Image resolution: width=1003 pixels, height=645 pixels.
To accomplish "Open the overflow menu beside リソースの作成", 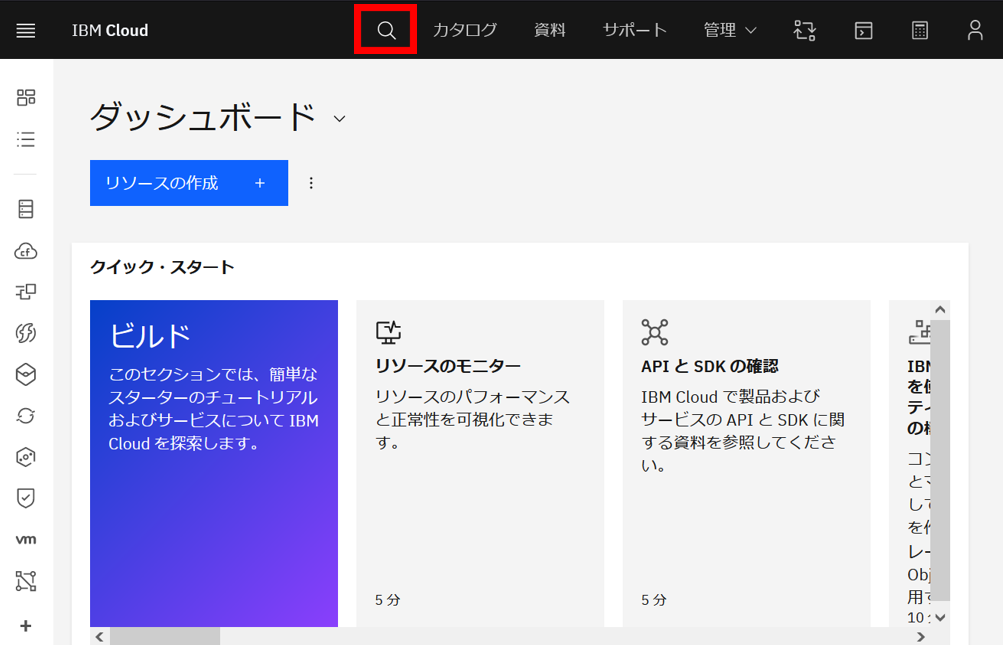I will [311, 182].
